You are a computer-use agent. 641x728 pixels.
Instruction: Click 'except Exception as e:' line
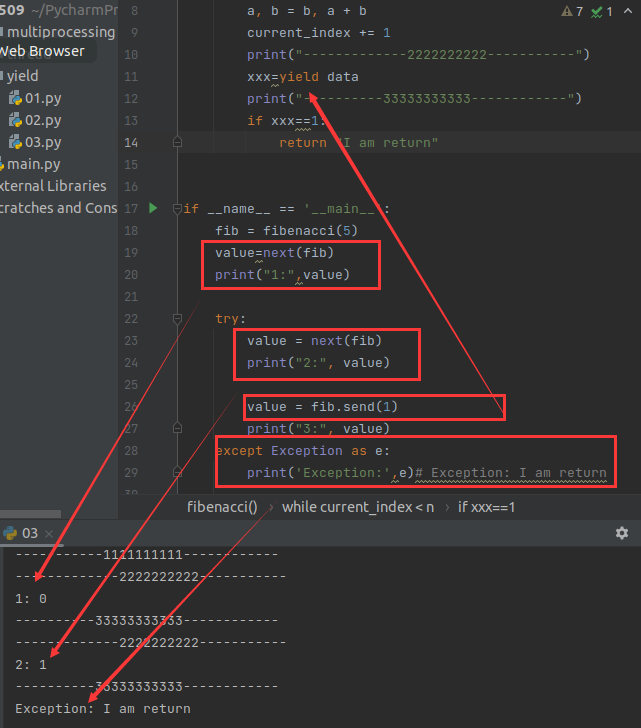coord(303,451)
